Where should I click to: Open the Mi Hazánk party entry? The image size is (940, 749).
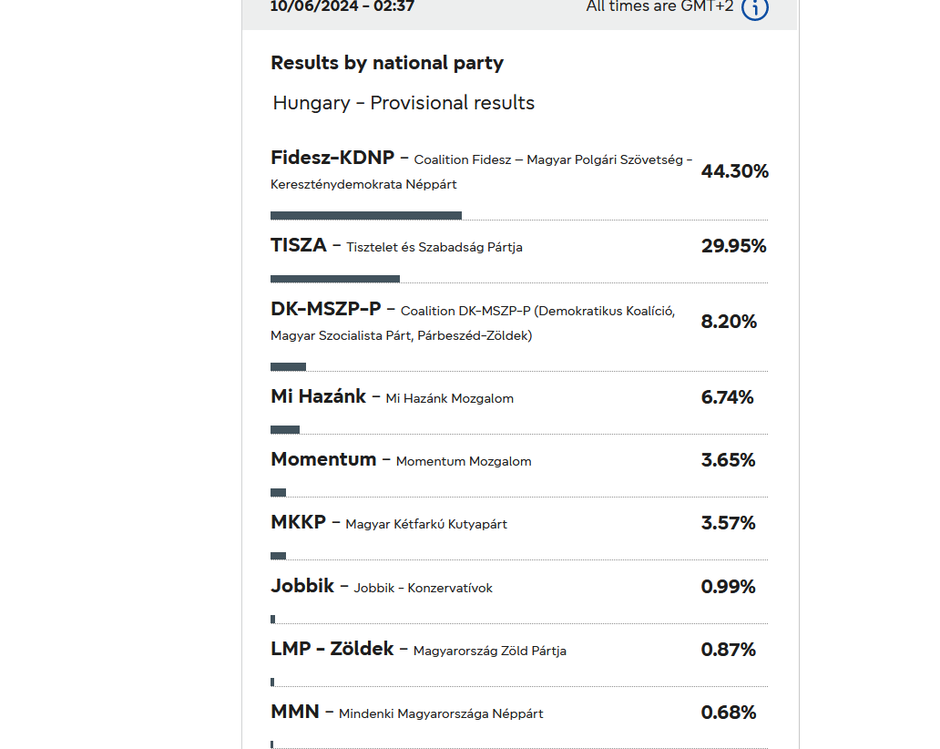point(319,397)
